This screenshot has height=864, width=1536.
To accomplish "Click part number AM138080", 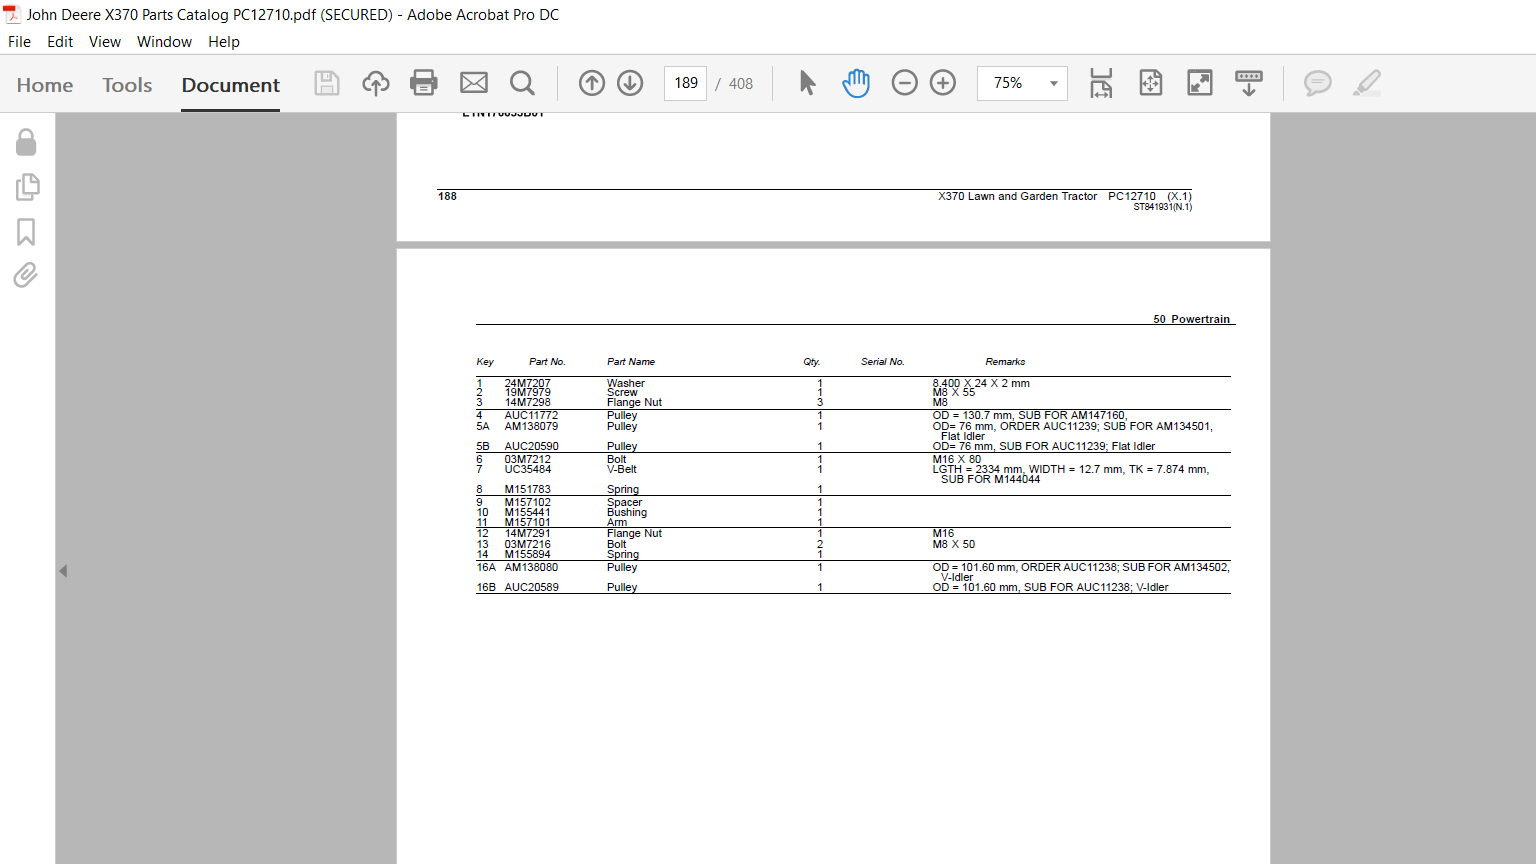I will click(x=532, y=567).
